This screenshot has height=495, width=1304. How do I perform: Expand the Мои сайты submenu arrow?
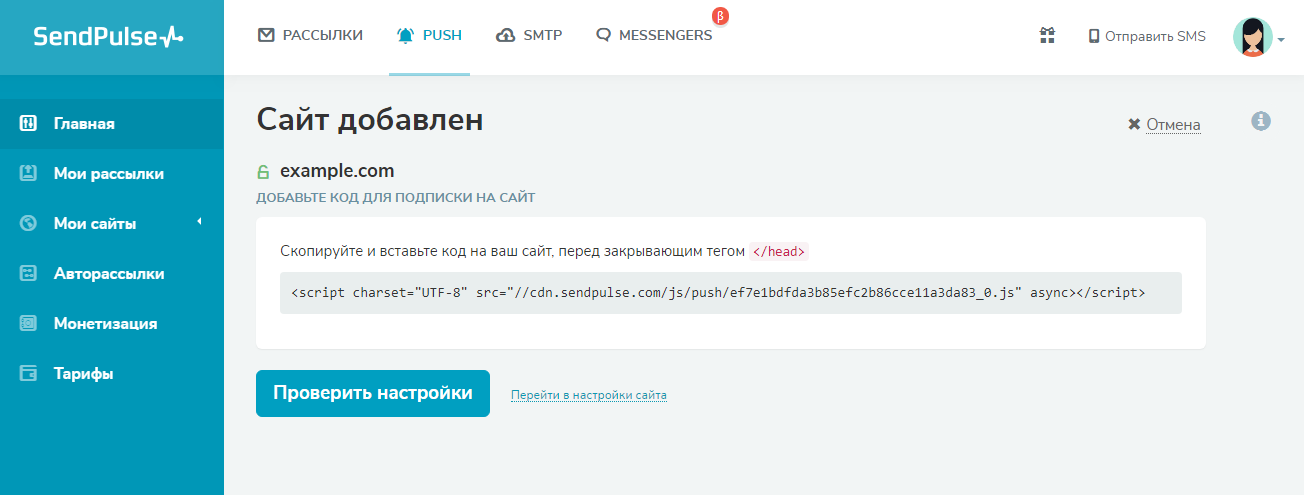199,221
